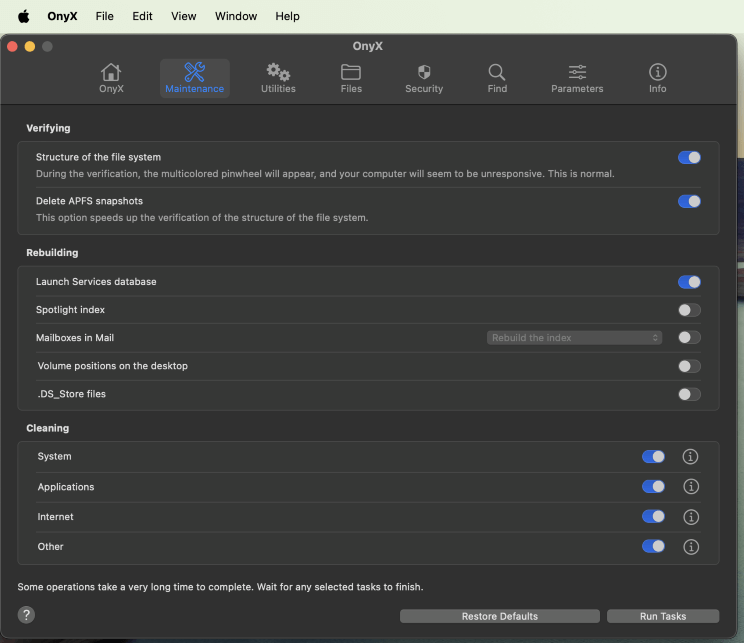The width and height of the screenshot is (744, 643).
Task: Click the Verifying section heading
Action: click(x=48, y=128)
